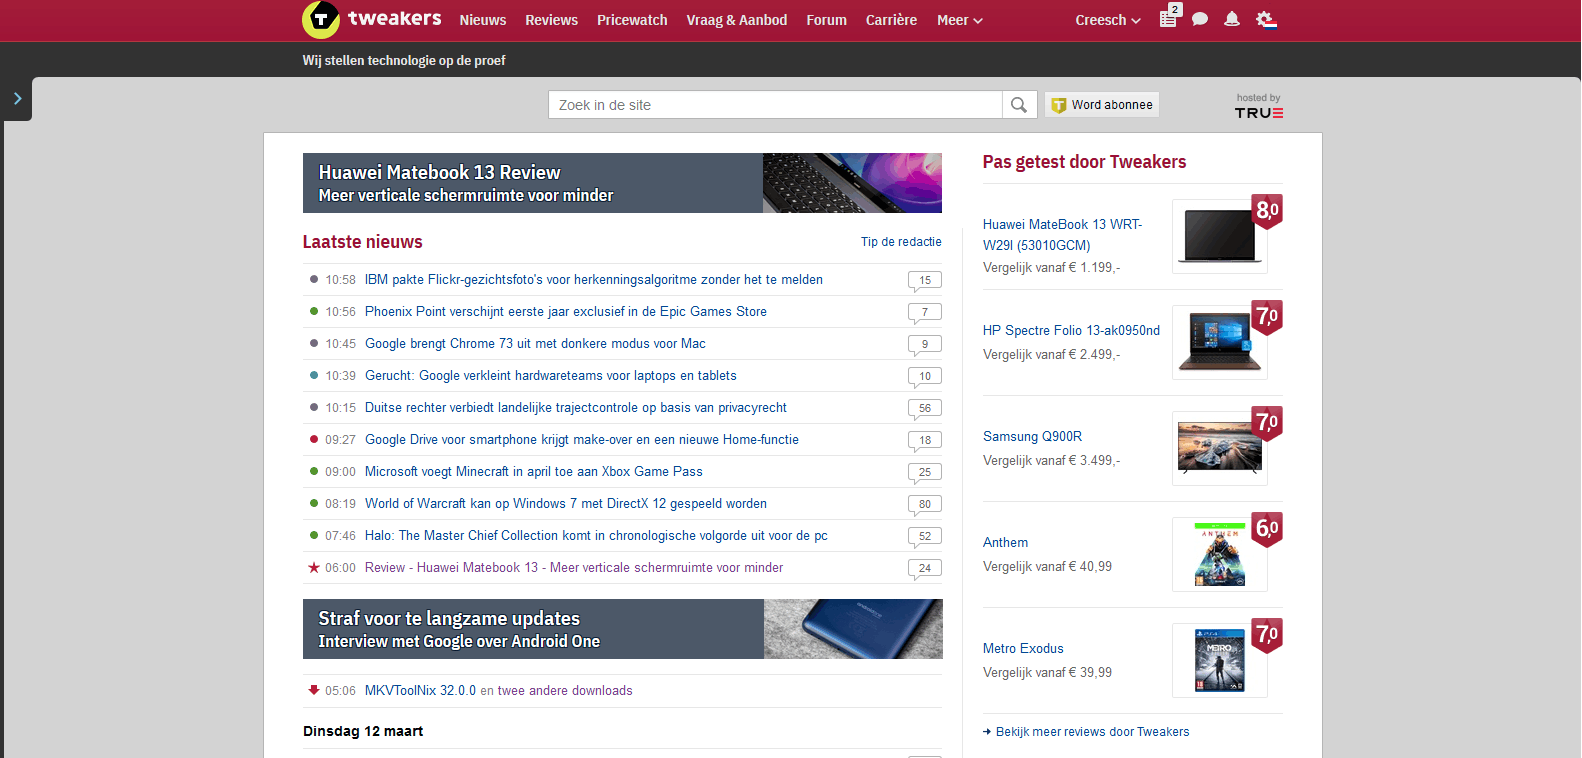This screenshot has height=758, width=1582.
Task: Click the Huawei MateBook laptop thumbnail
Action: [1219, 237]
